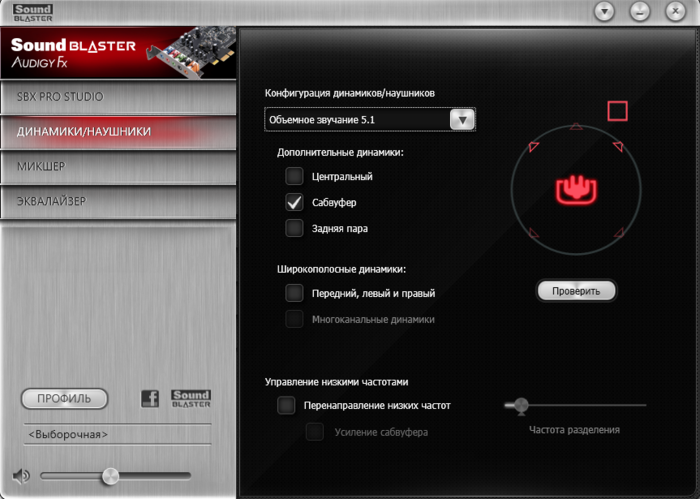Click the subwoofer square icon
Viewport: 700px width, 499px height.
pos(617,111)
